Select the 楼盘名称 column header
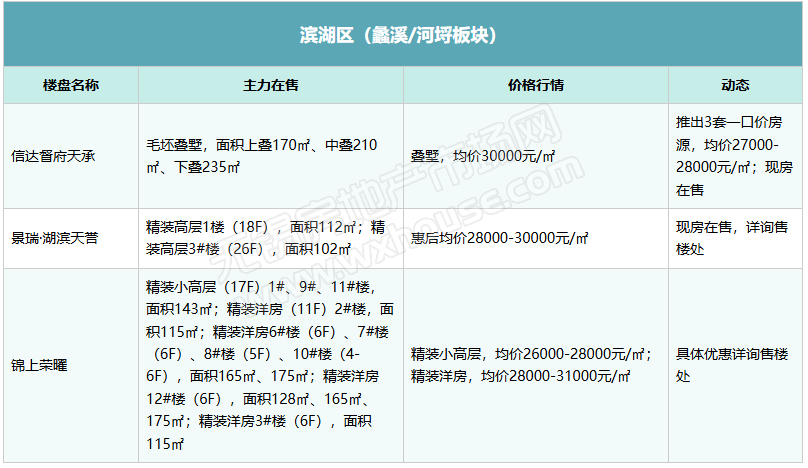This screenshot has width=808, height=468. (70, 85)
